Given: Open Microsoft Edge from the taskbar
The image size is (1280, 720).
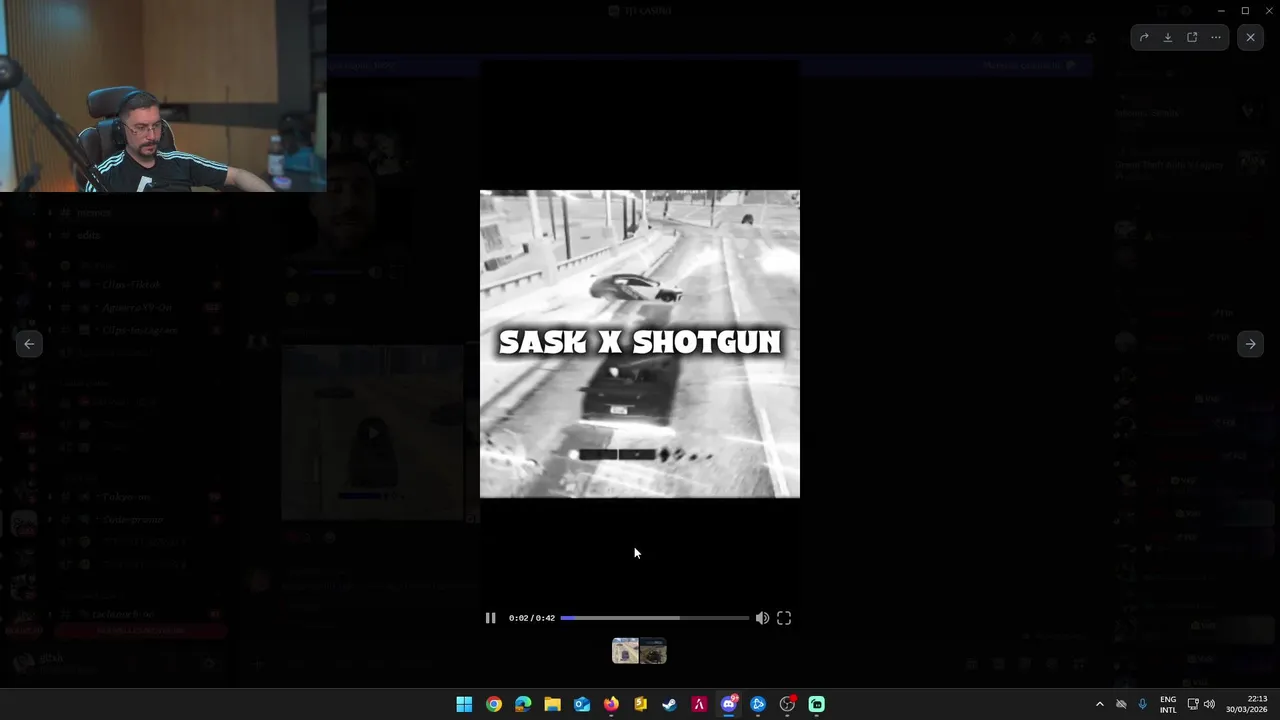Looking at the screenshot, I should pos(523,704).
